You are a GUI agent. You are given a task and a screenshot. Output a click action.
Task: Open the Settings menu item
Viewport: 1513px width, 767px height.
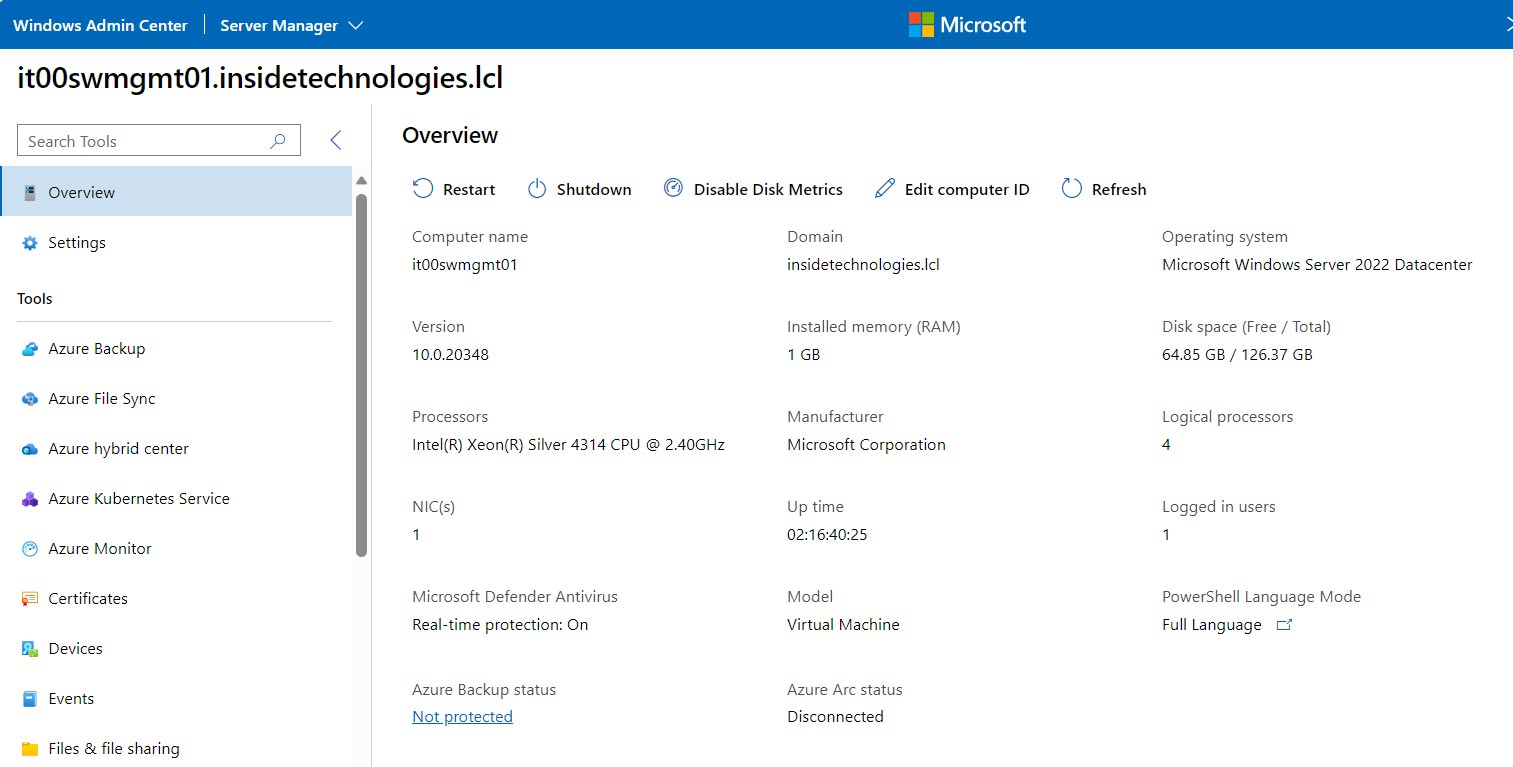tap(176, 243)
